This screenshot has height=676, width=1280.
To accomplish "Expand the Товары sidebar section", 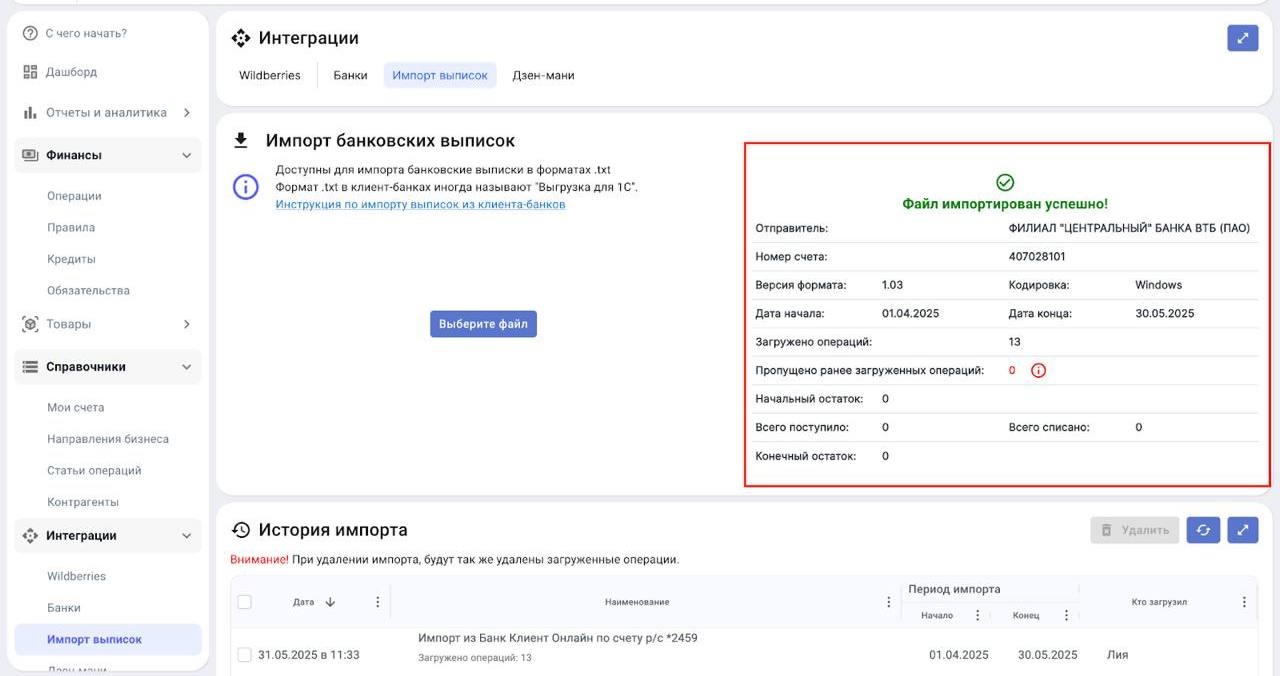I will point(186,324).
